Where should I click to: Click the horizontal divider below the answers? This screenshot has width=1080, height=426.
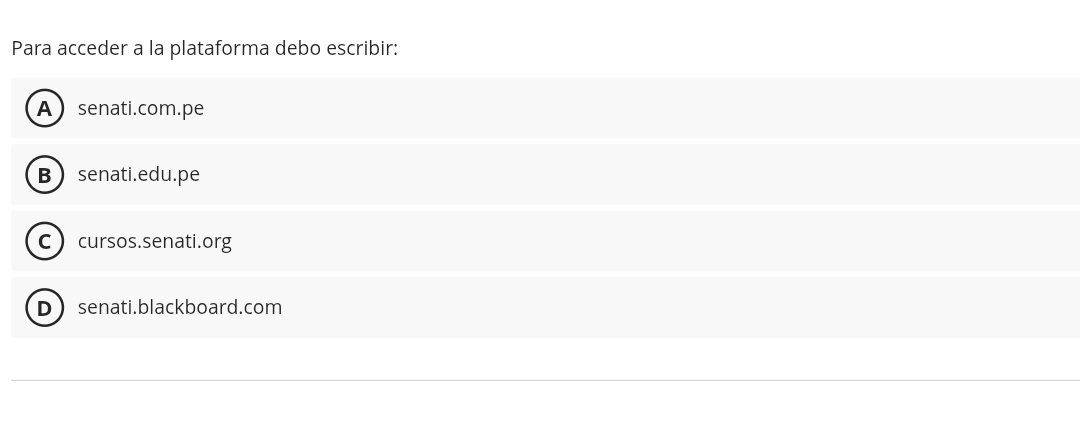point(546,380)
